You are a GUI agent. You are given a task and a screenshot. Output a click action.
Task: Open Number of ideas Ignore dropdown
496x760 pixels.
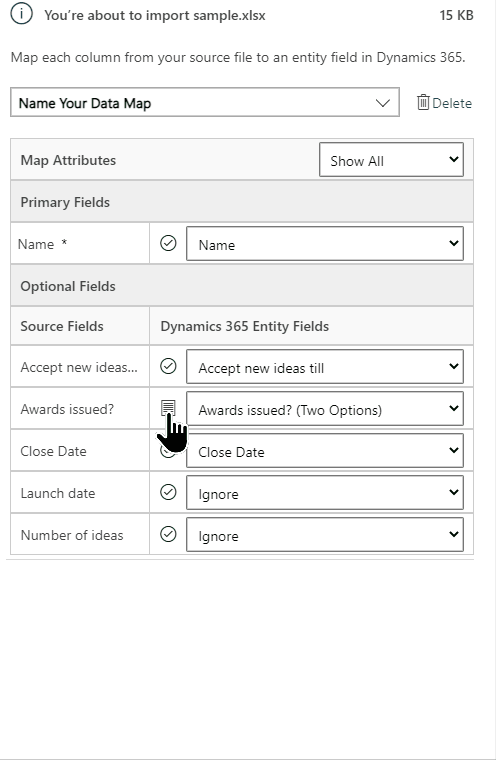point(325,535)
